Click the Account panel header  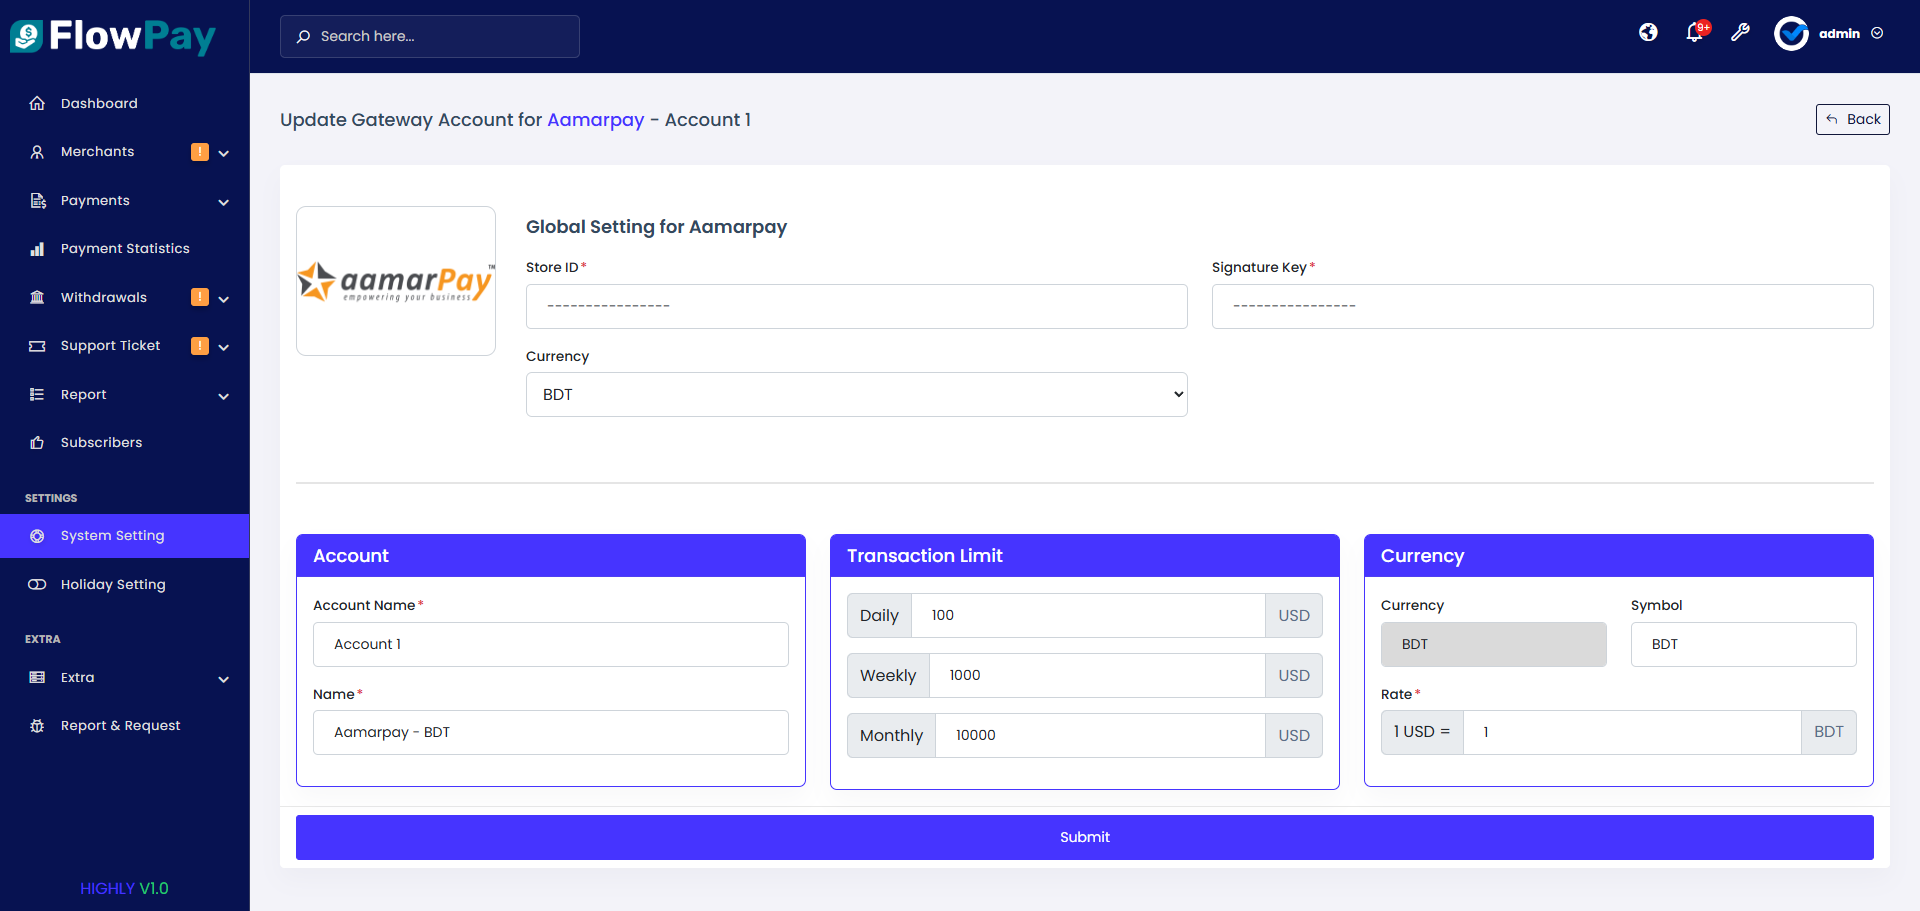[x=551, y=555]
